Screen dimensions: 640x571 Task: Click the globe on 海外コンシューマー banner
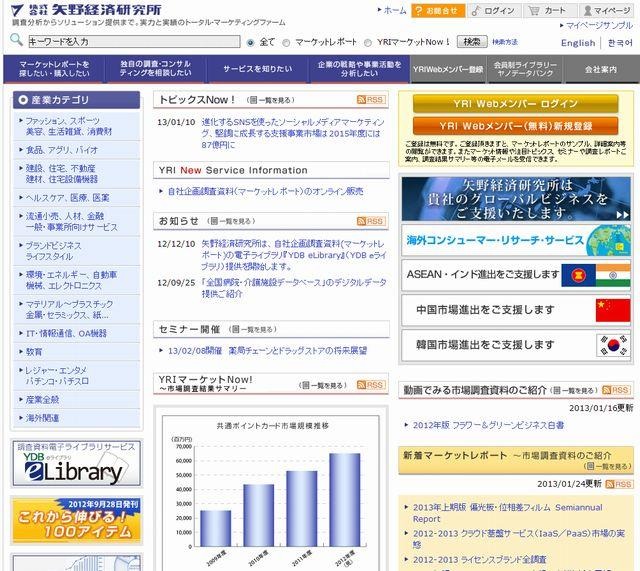coord(609,240)
